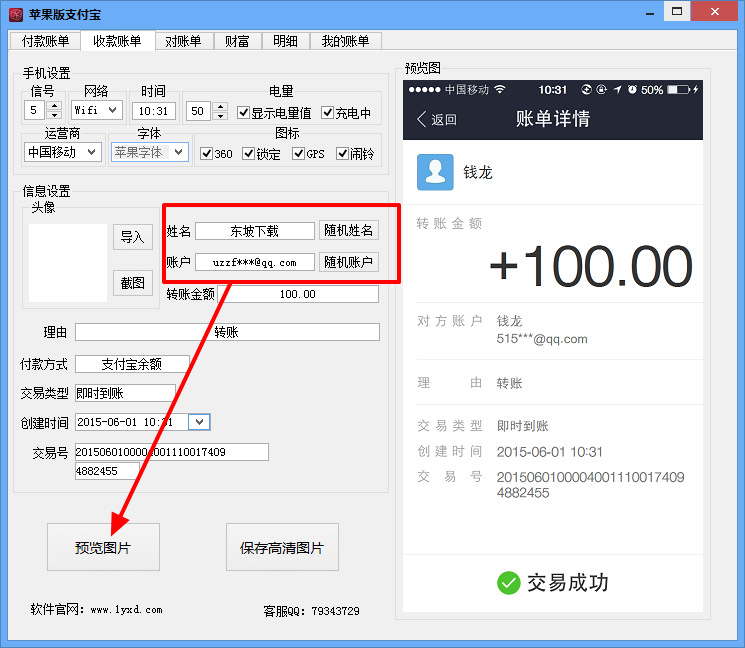Minimize the 苹果版支付宝 window
Screen dimensions: 745x648
pos(650,11)
